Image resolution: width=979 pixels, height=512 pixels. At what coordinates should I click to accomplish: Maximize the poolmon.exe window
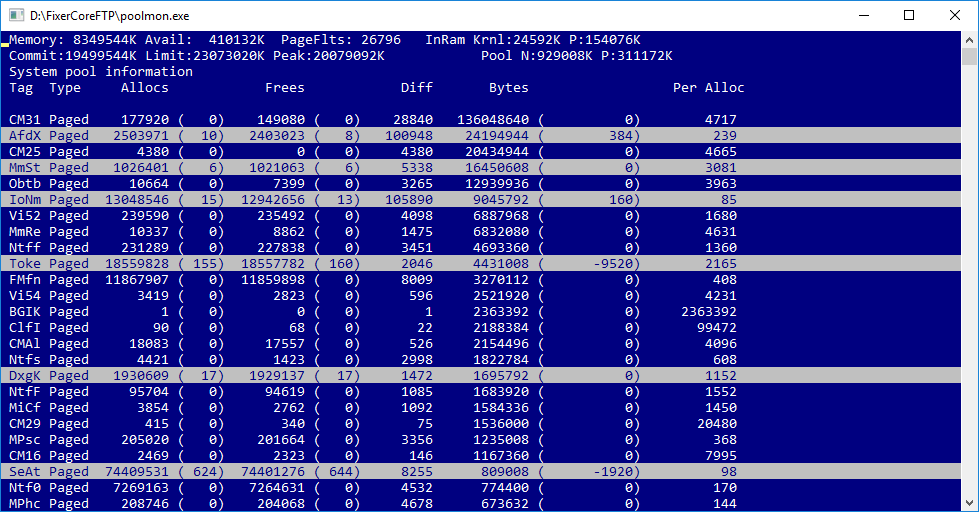pyautogui.click(x=909, y=15)
